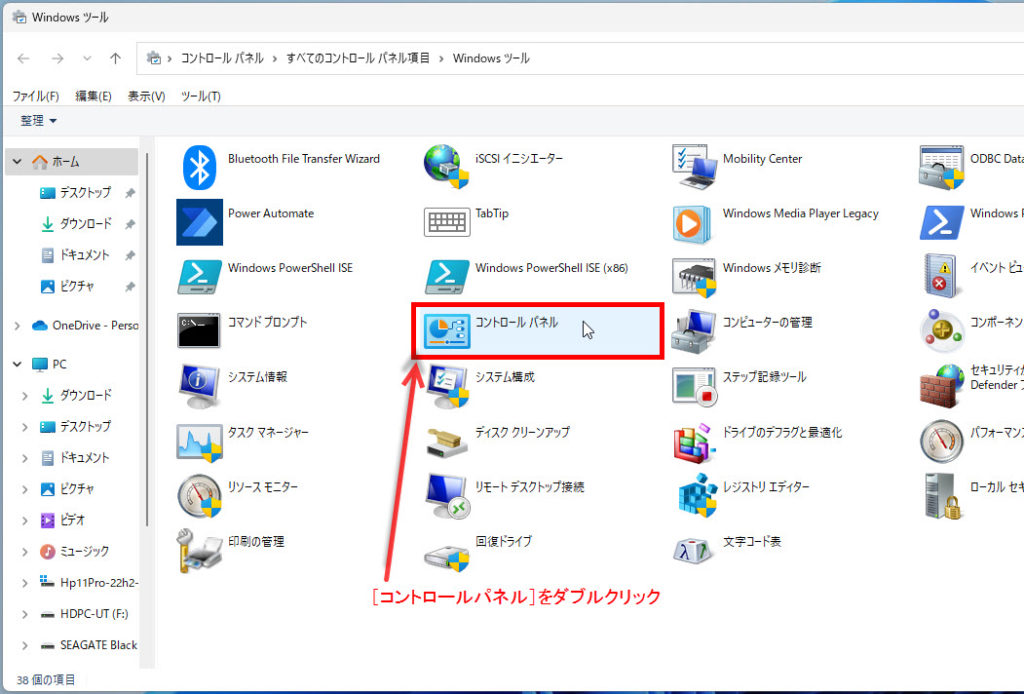Open the 表示(V) menu
The width and height of the screenshot is (1024, 694).
pyautogui.click(x=146, y=96)
